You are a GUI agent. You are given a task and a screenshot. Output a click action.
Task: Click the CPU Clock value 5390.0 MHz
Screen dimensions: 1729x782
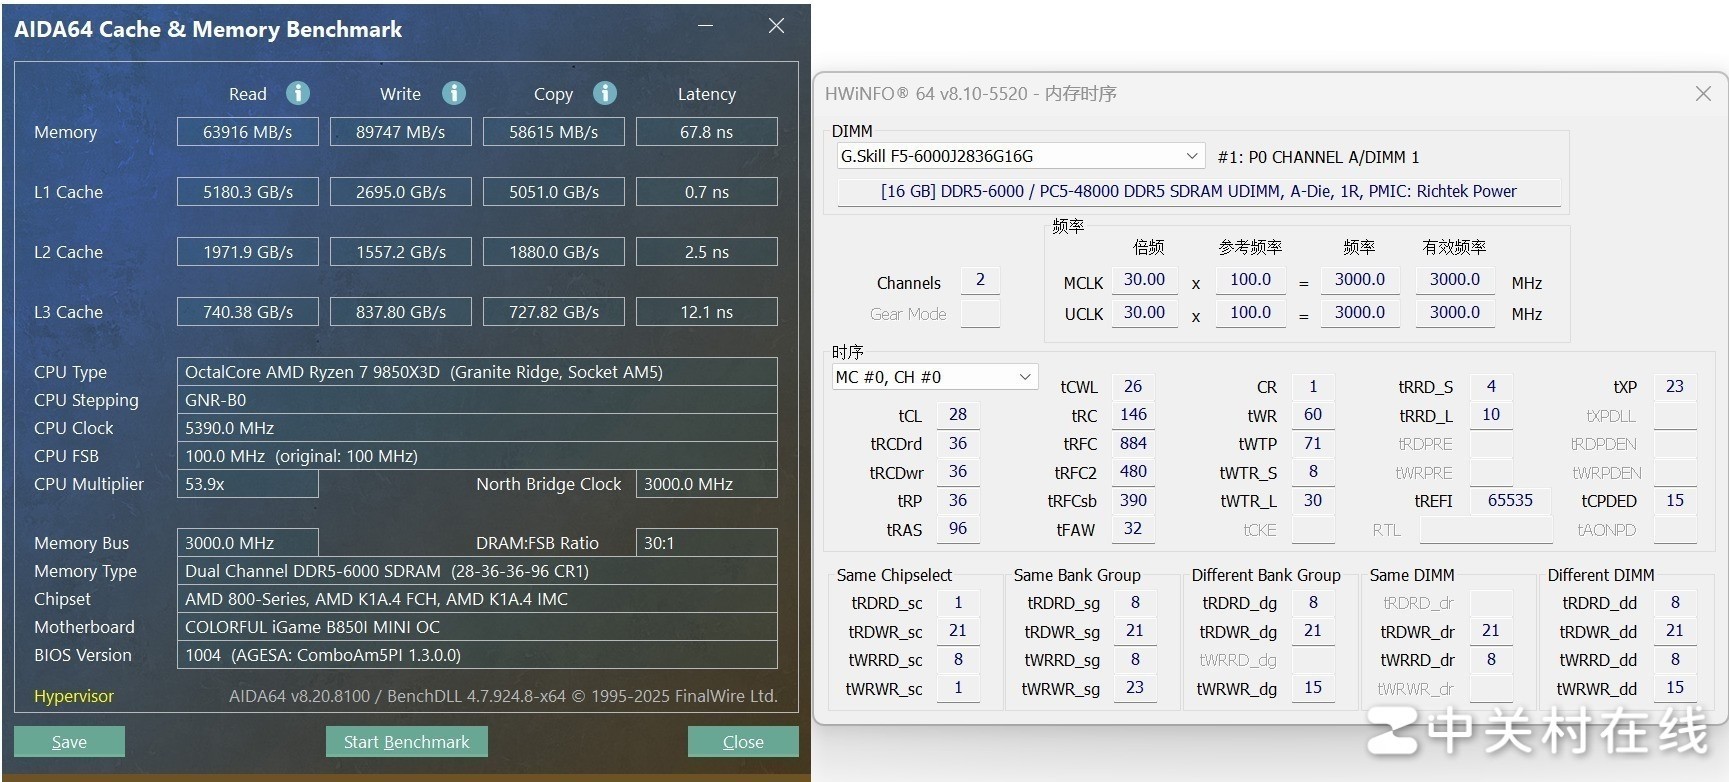(x=477, y=428)
